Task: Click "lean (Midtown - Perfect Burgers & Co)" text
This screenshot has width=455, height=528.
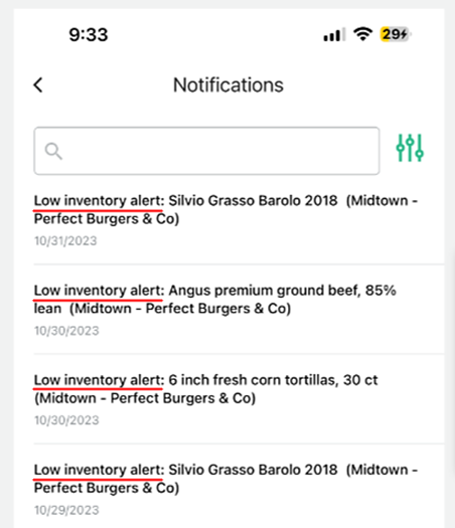Action: coord(162,308)
